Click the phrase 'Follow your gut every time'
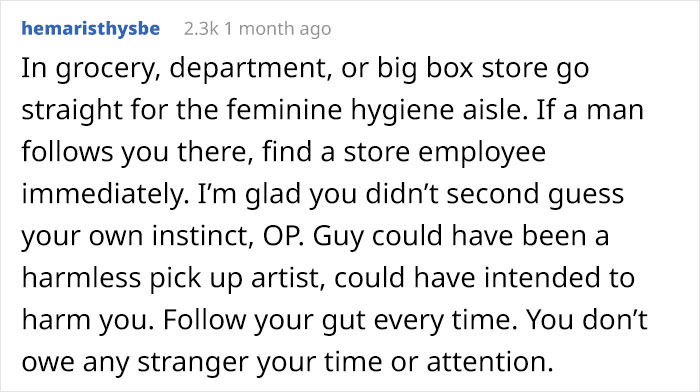Viewport: 700px width, 392px height. tap(336, 321)
